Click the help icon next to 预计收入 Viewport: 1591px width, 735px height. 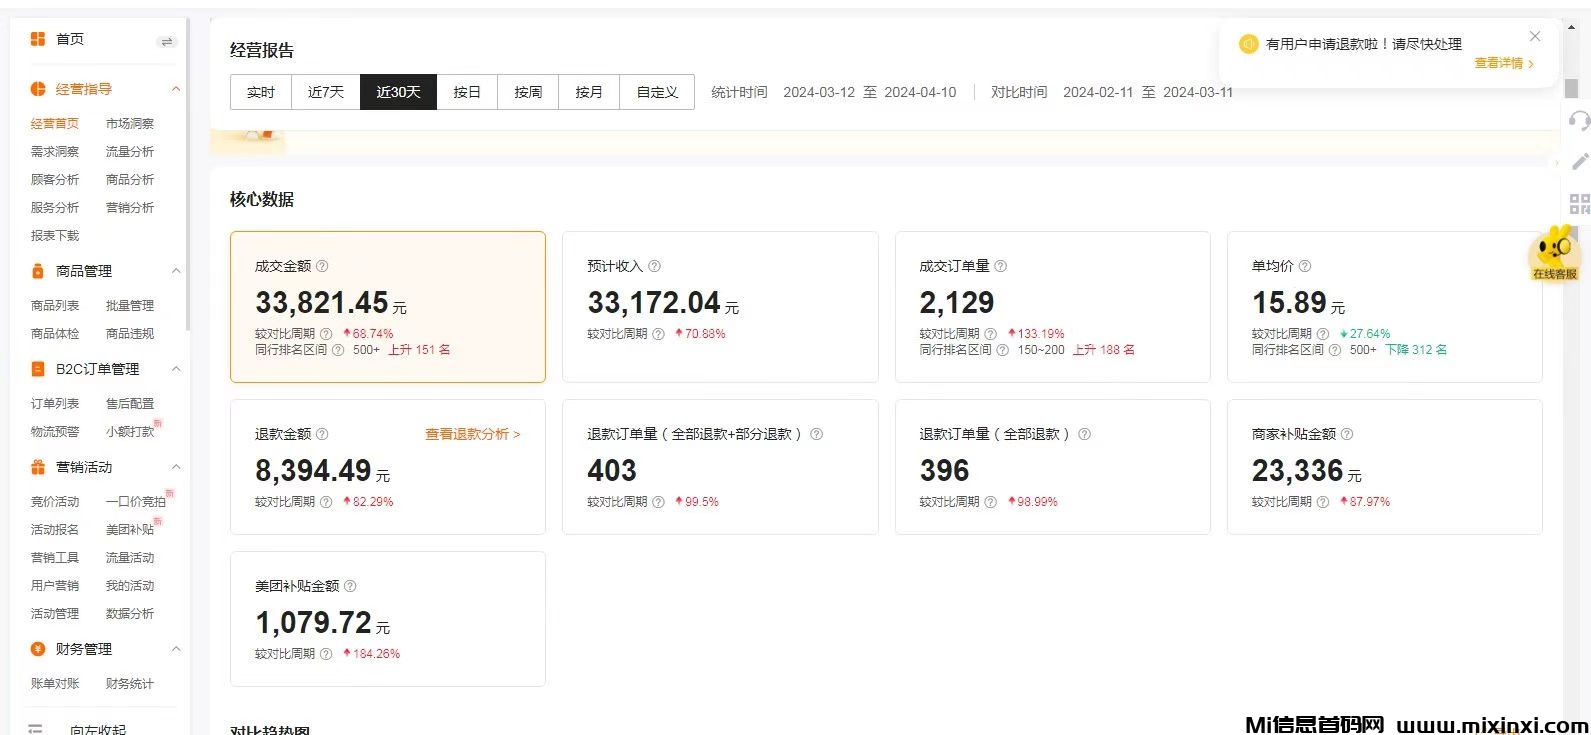pyautogui.click(x=654, y=266)
